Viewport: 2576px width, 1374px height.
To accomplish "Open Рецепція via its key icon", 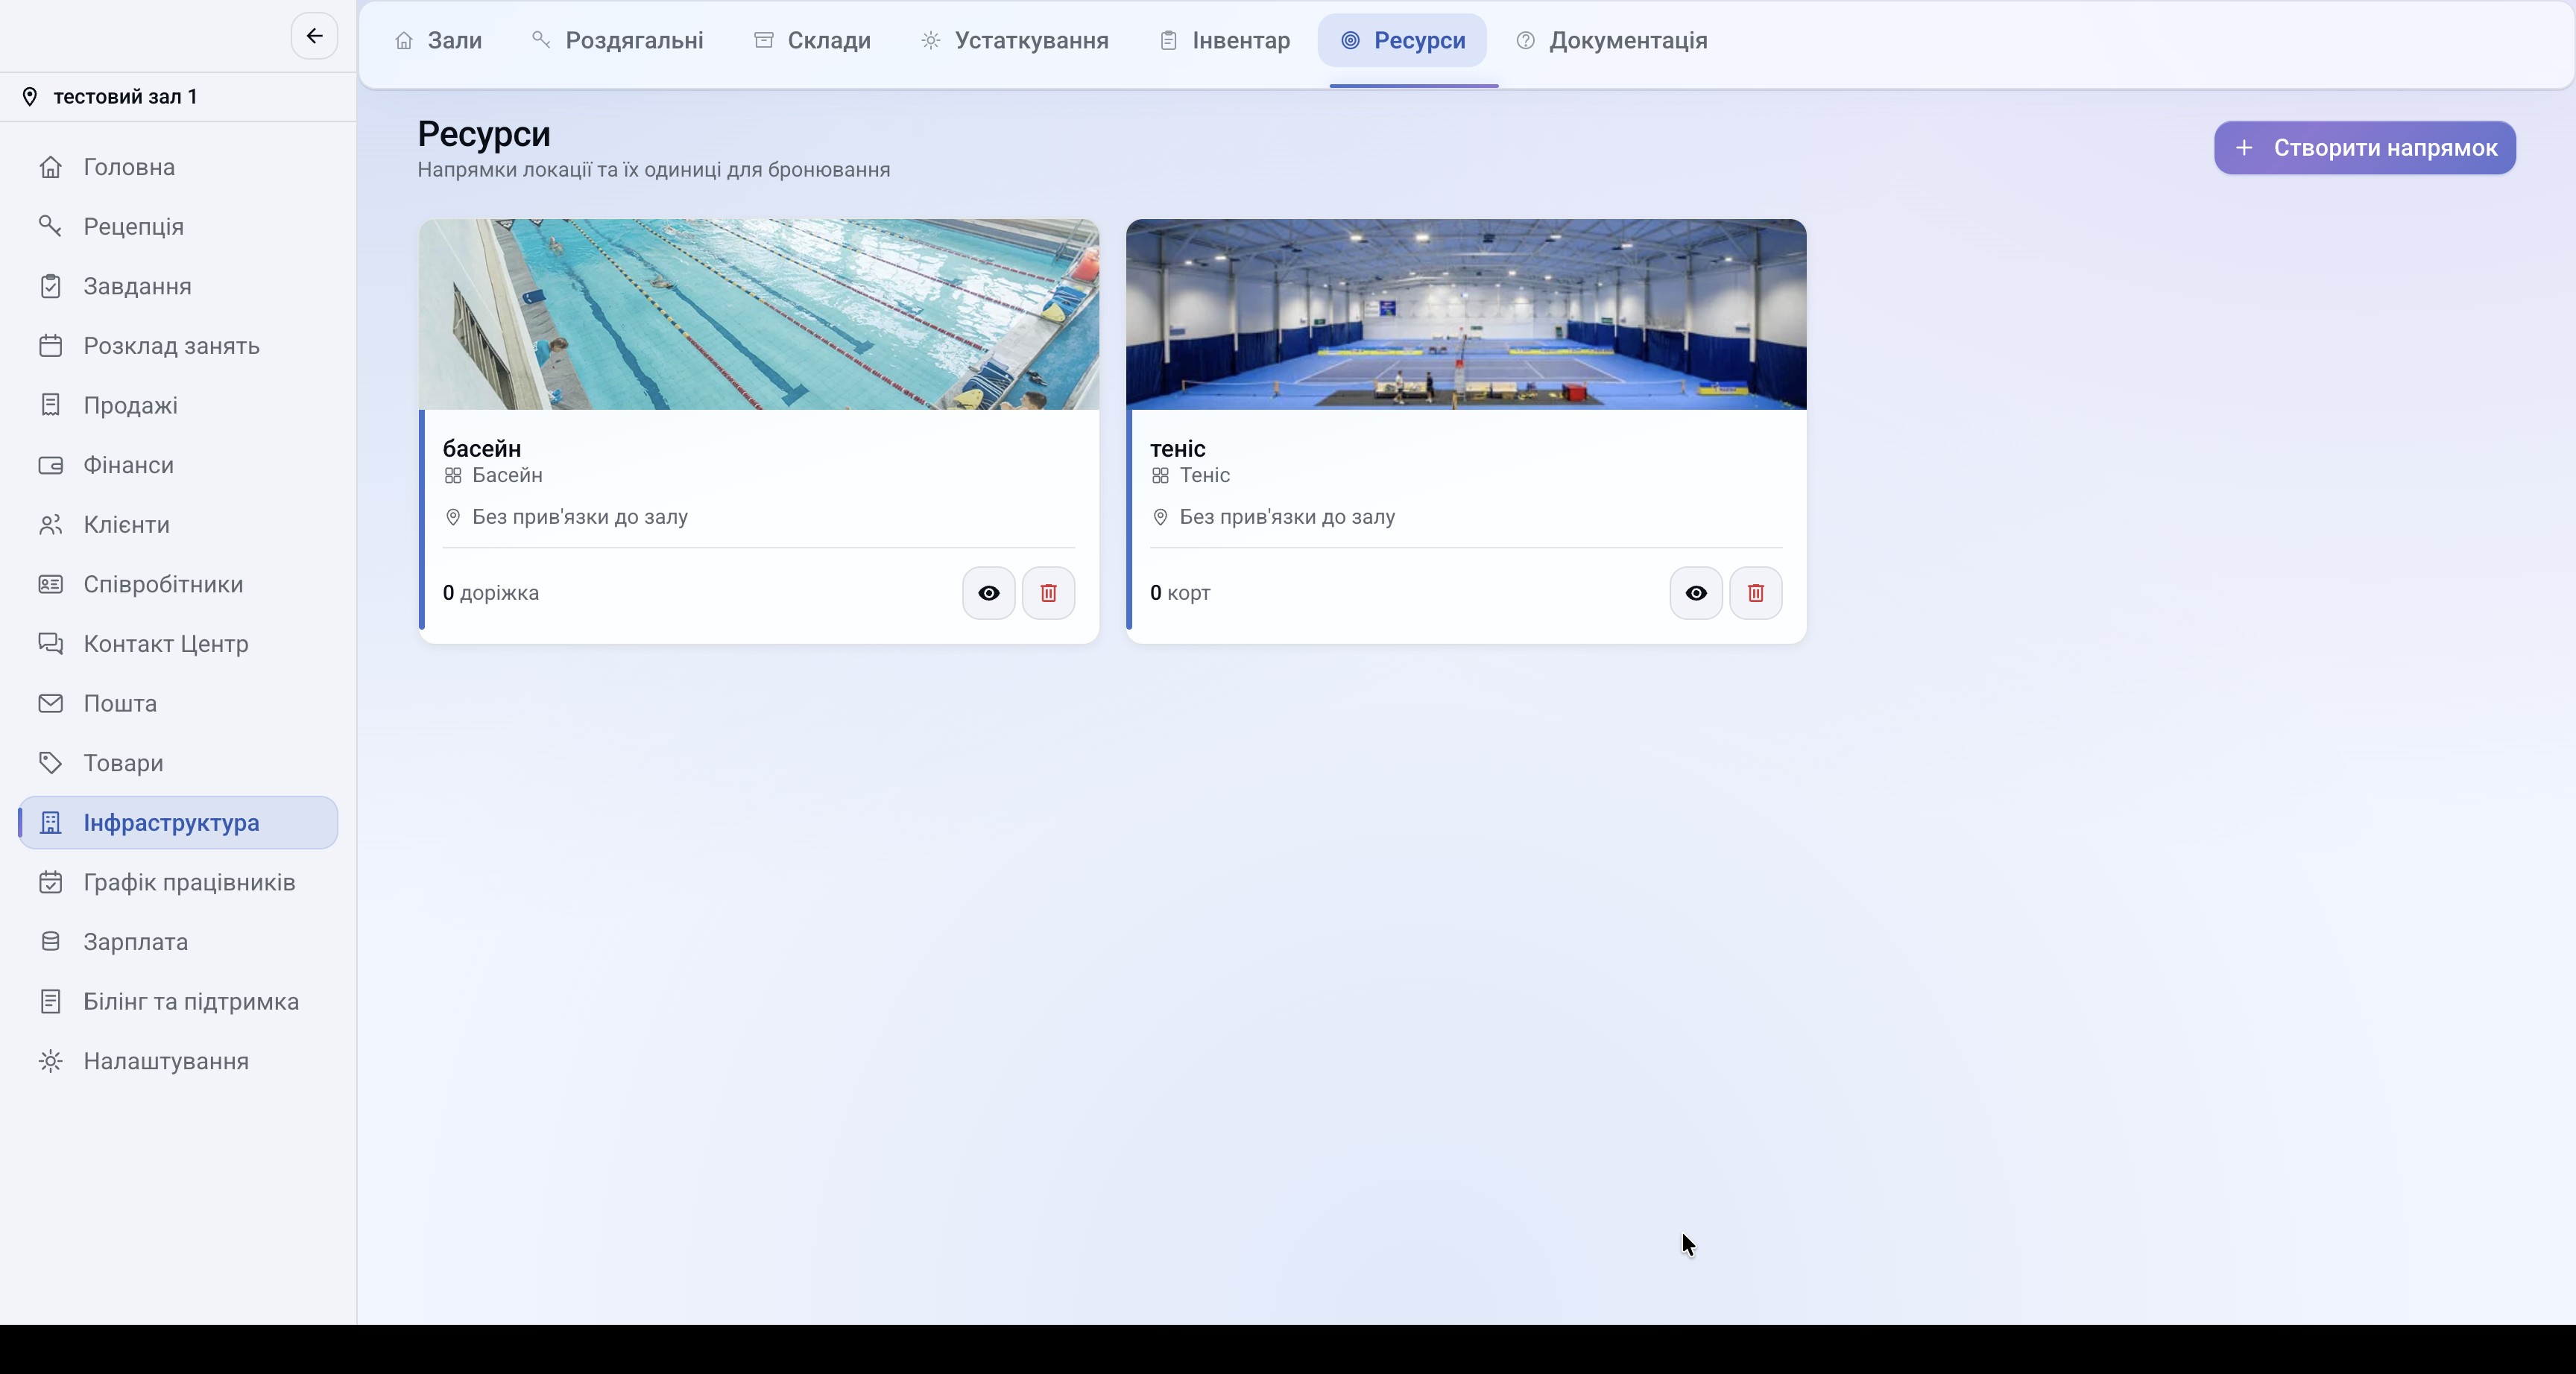I will pos(50,226).
